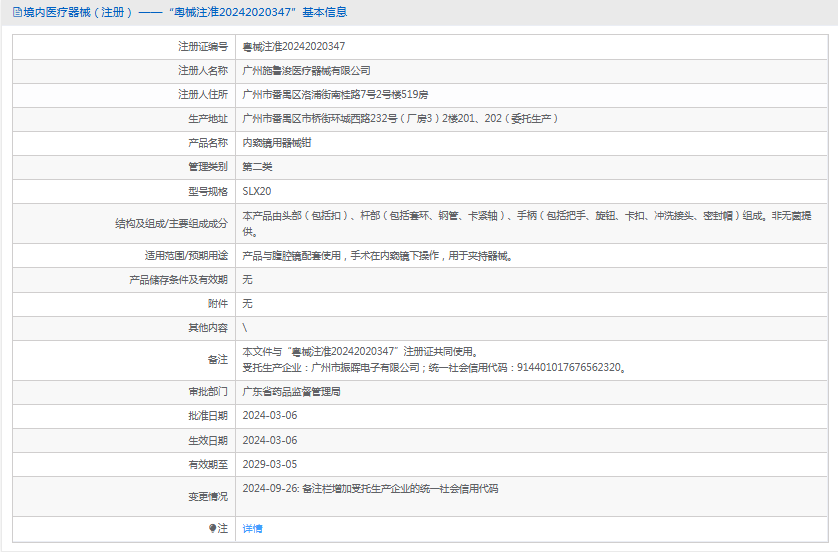
Task: Click the 注册人住所 label
Action: (203, 95)
